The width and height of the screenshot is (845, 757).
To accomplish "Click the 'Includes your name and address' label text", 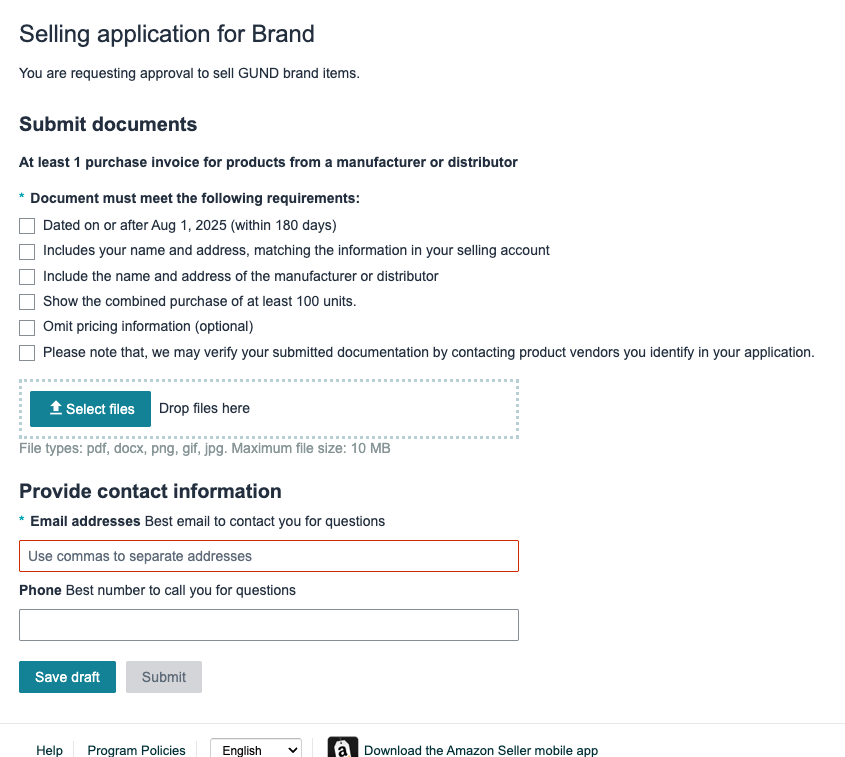I will 296,251.
